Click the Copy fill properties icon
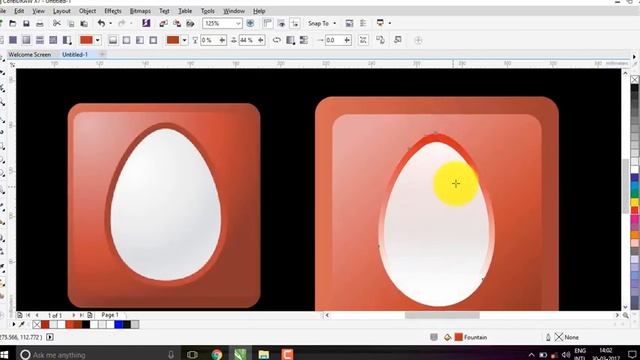This screenshot has height=360, width=640. (x=380, y=40)
